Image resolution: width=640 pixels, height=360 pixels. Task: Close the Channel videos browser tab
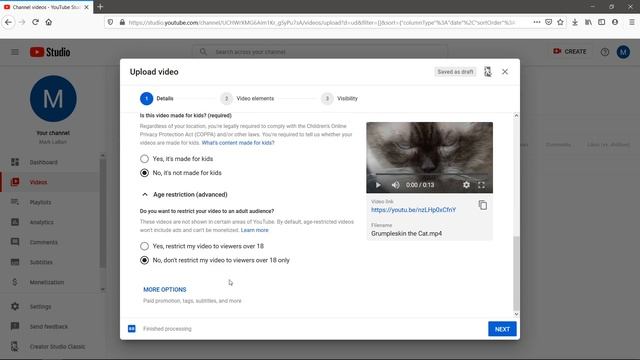(x=87, y=7)
